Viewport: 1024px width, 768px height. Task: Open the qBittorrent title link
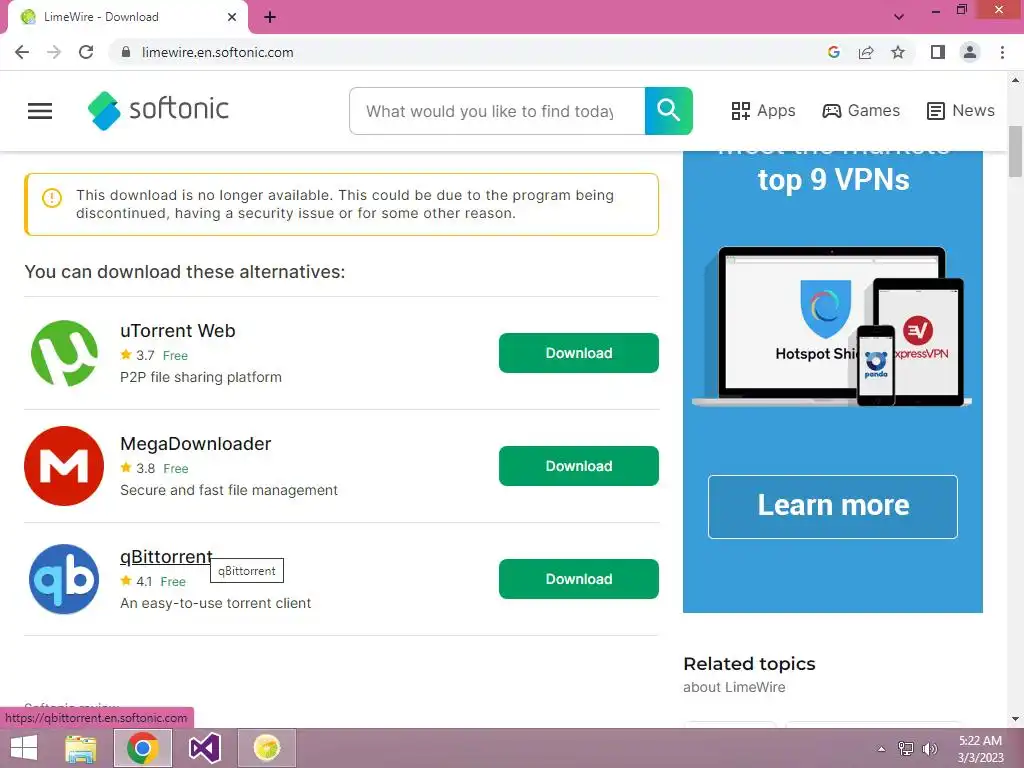166,557
